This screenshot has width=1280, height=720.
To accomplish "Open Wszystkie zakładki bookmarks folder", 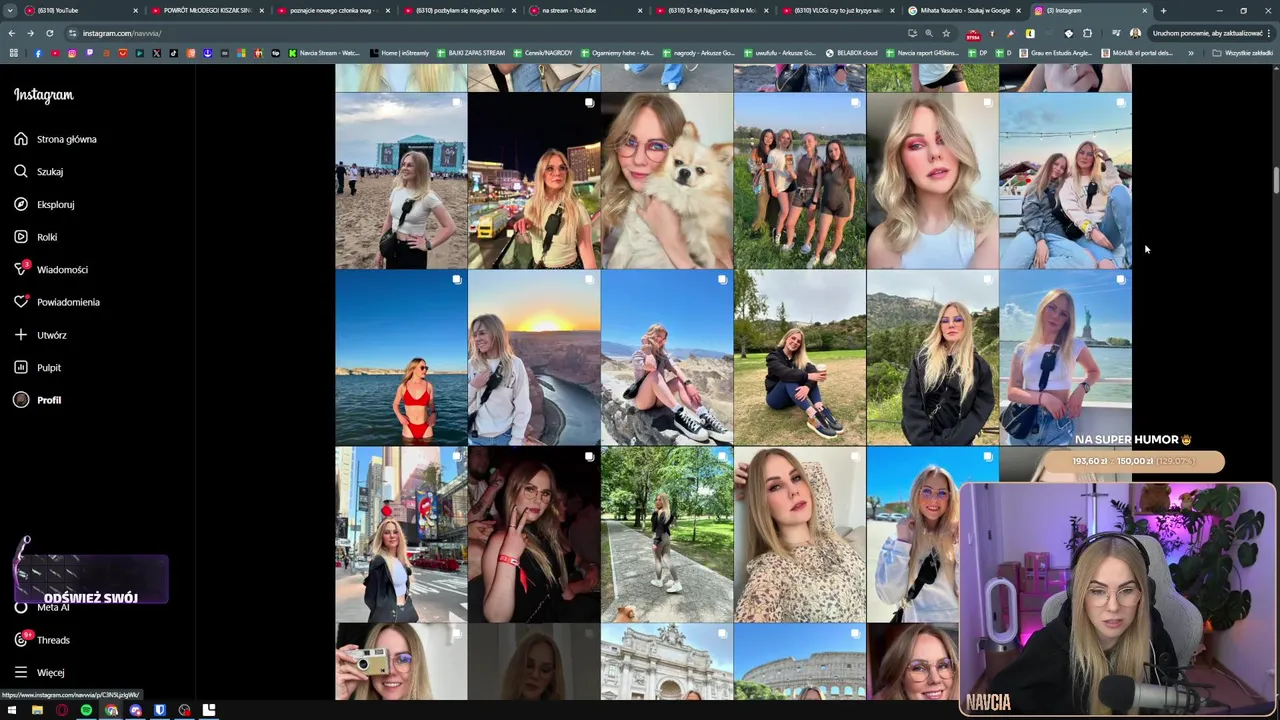I will [x=1243, y=53].
